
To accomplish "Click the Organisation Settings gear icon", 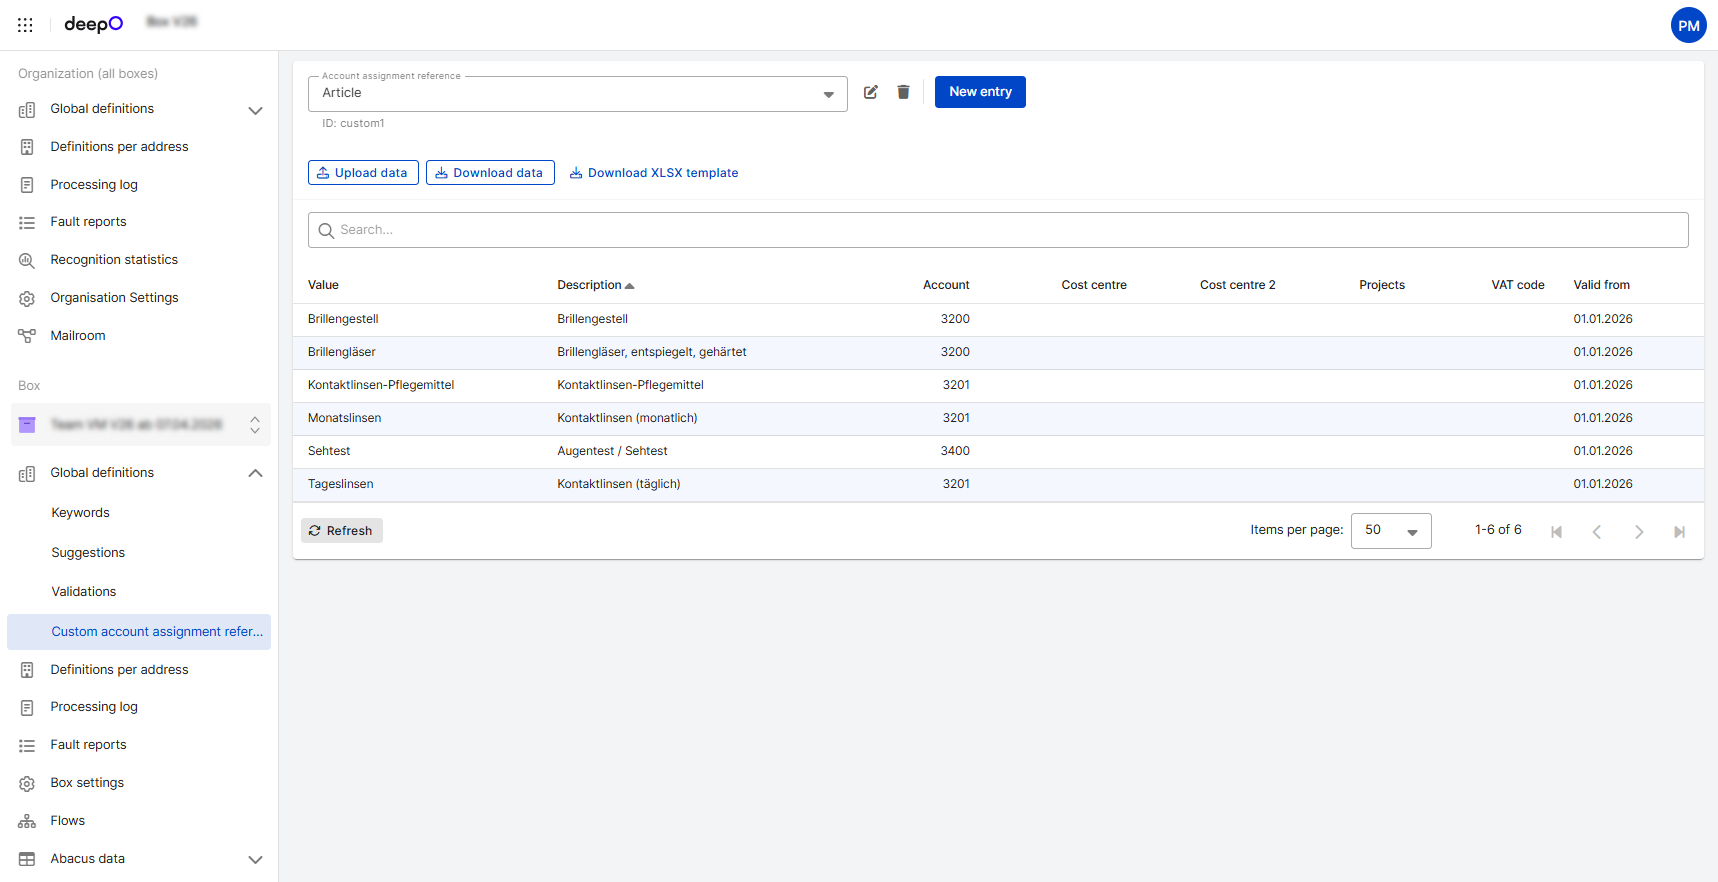I will click(27, 298).
